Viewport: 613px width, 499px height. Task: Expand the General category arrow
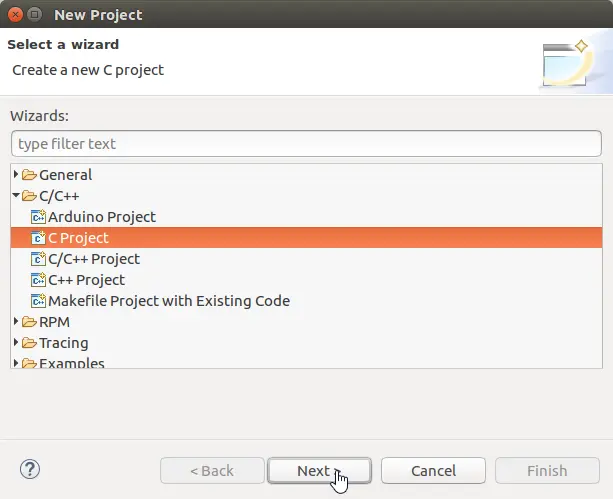click(x=16, y=175)
